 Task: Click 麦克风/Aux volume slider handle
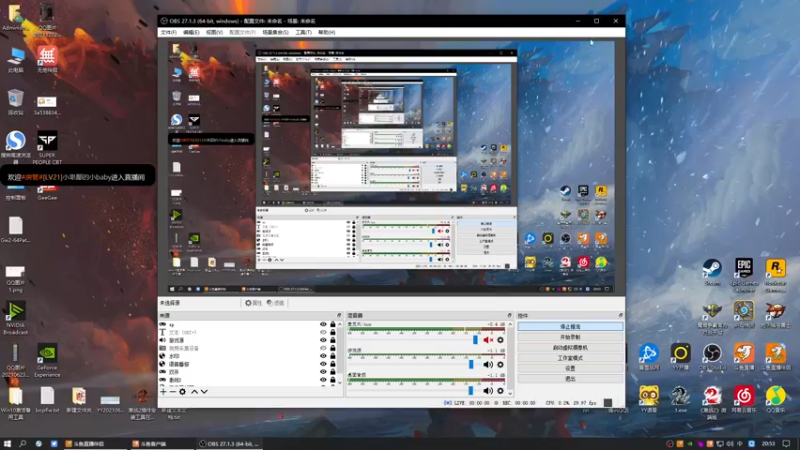coord(475,340)
